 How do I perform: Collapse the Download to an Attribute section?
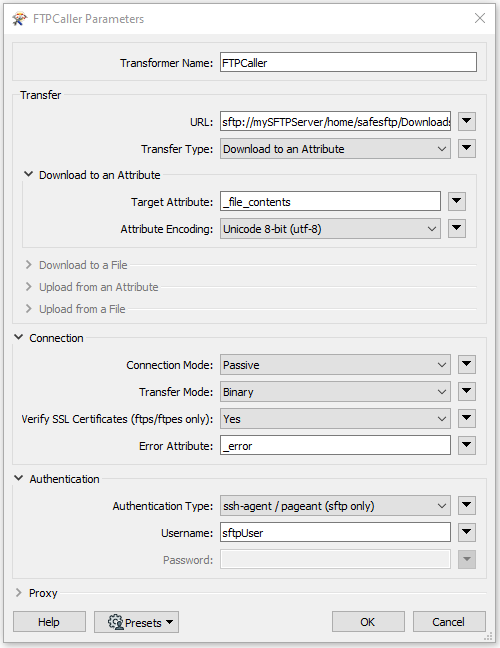click(28, 174)
